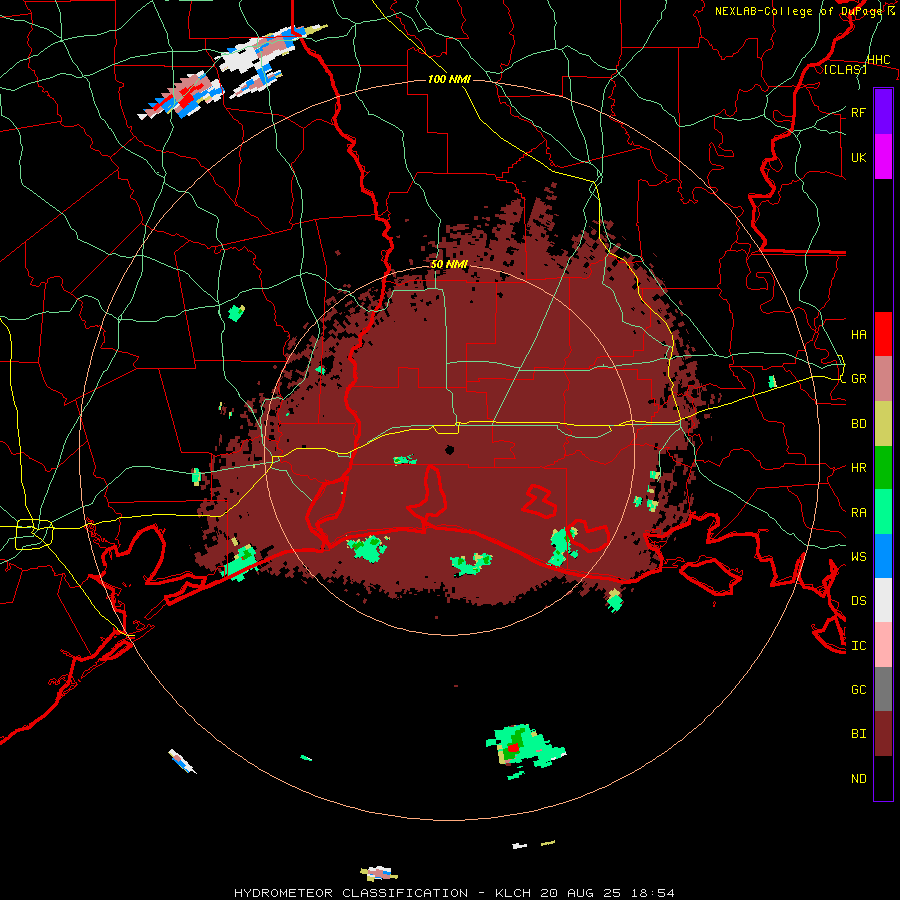
Task: Click the magenta UK legend color swatch
Action: tap(883, 157)
